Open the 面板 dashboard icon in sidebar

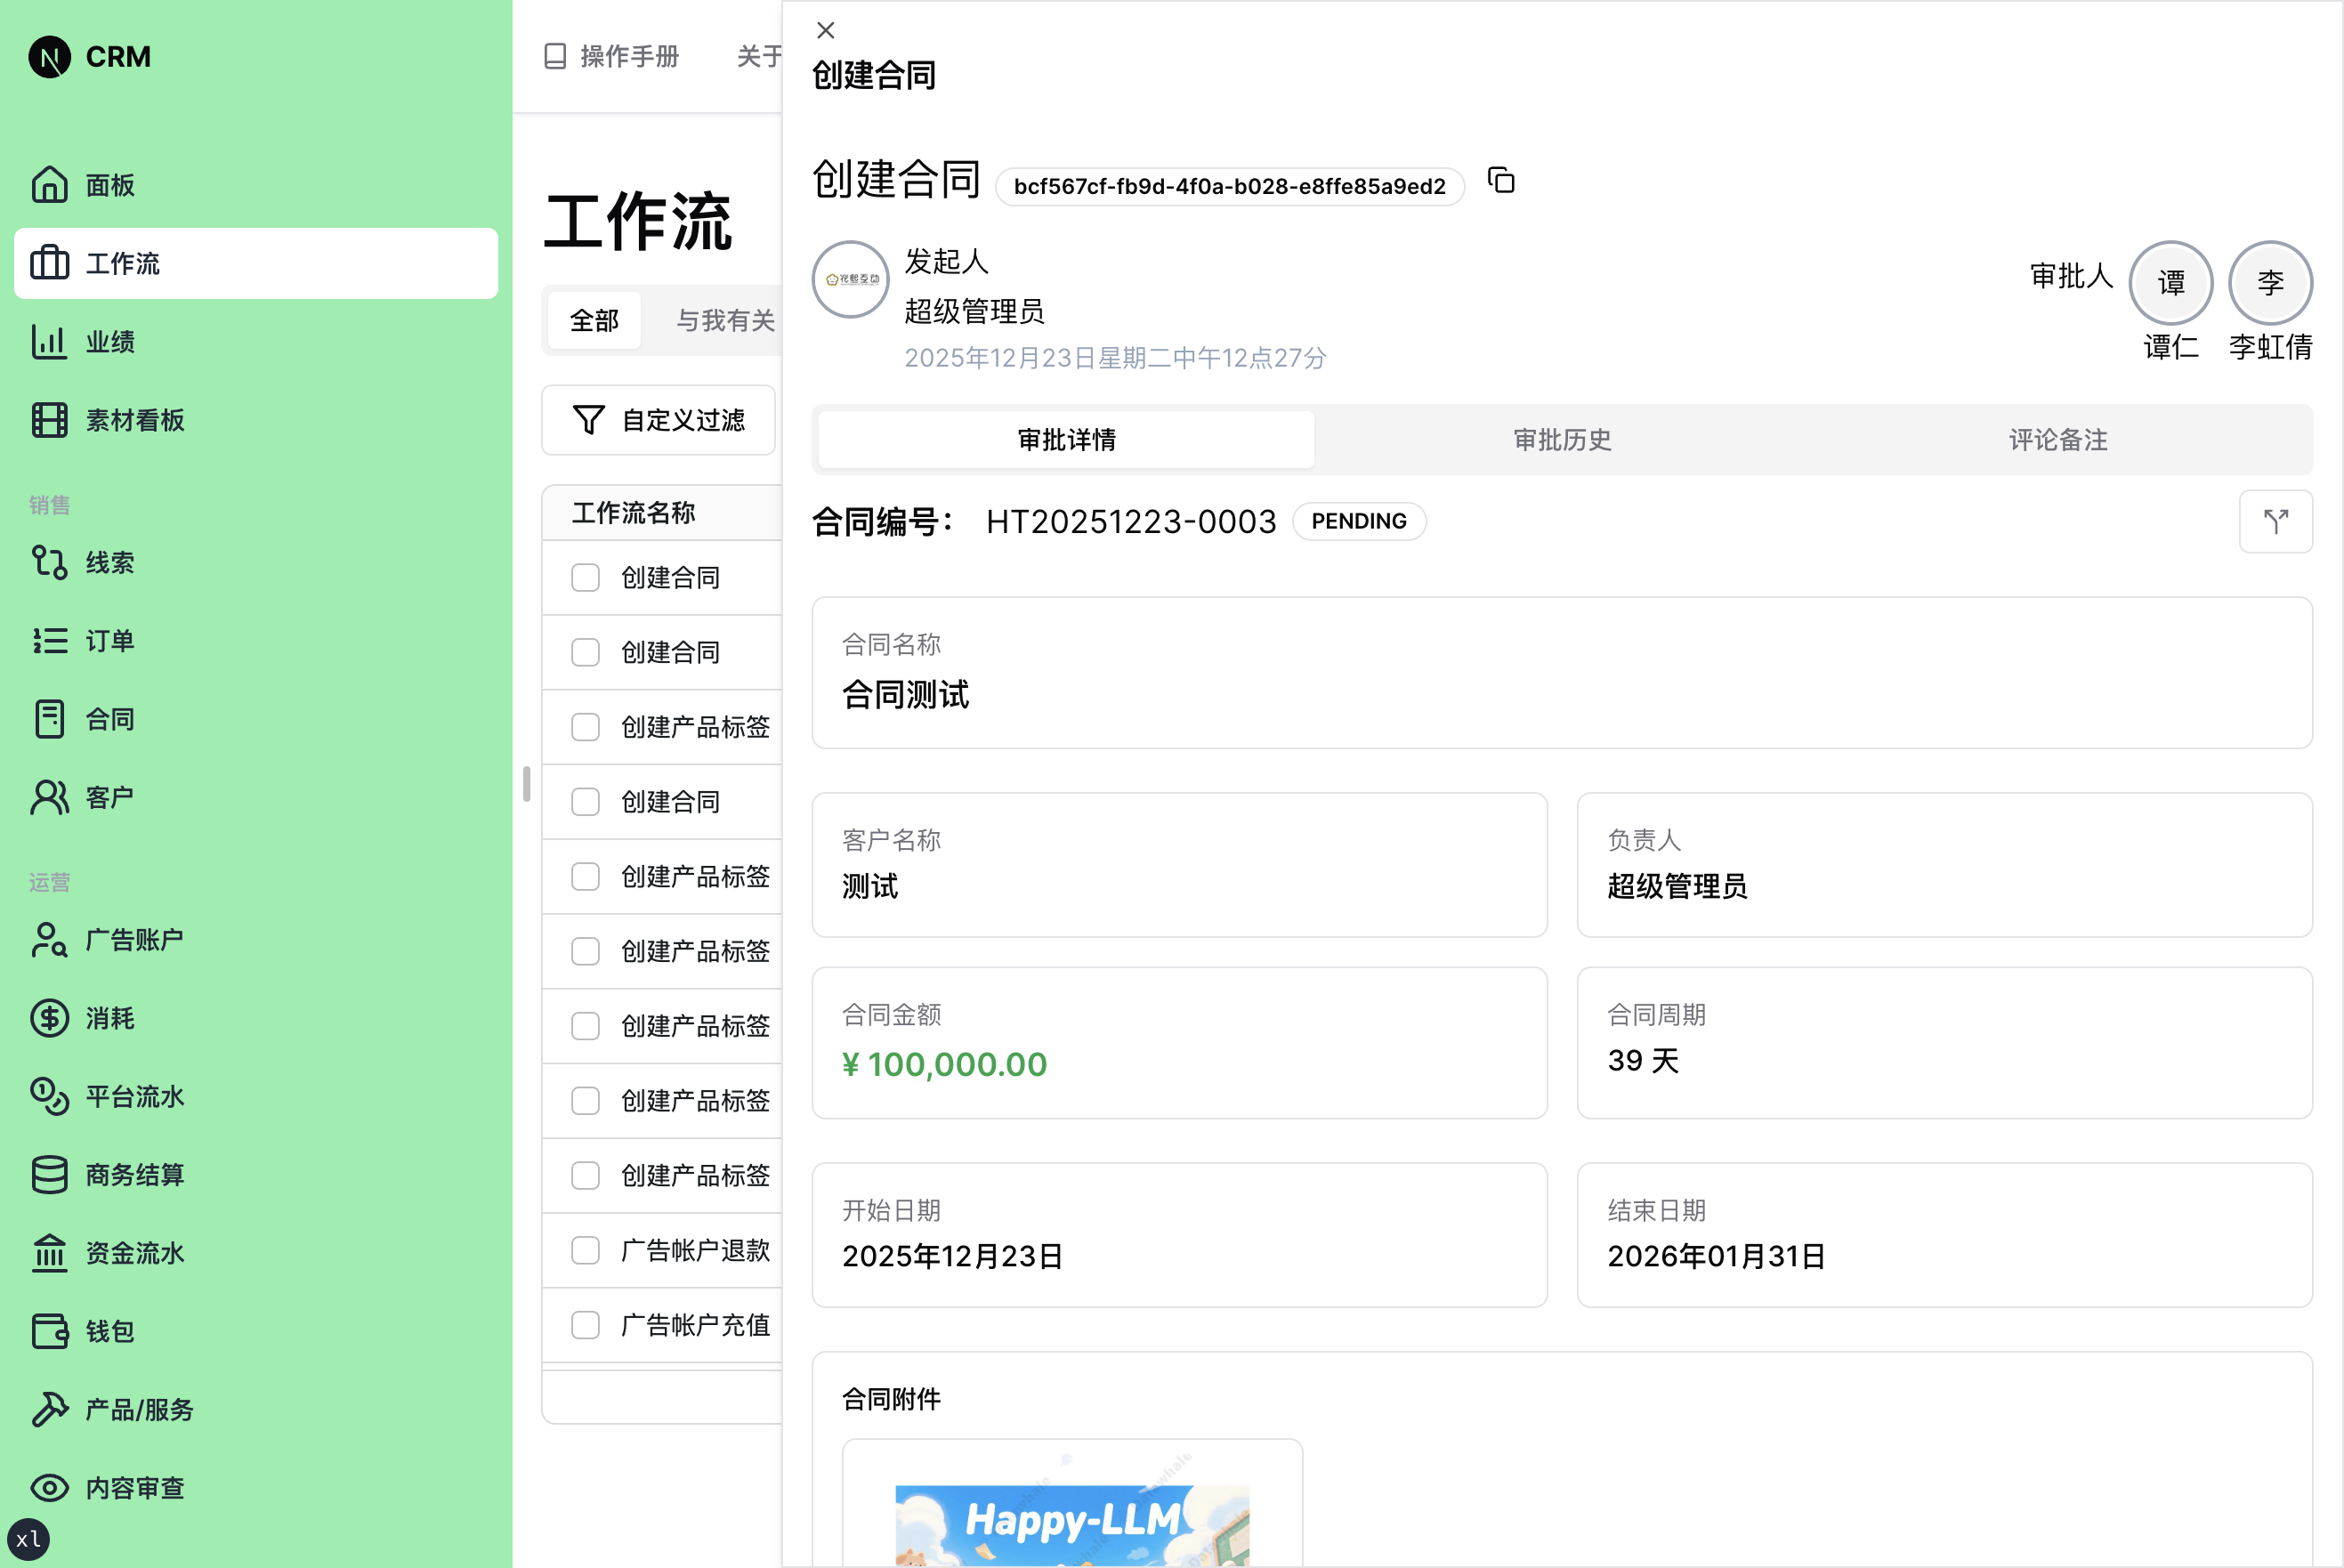pyautogui.click(x=49, y=185)
